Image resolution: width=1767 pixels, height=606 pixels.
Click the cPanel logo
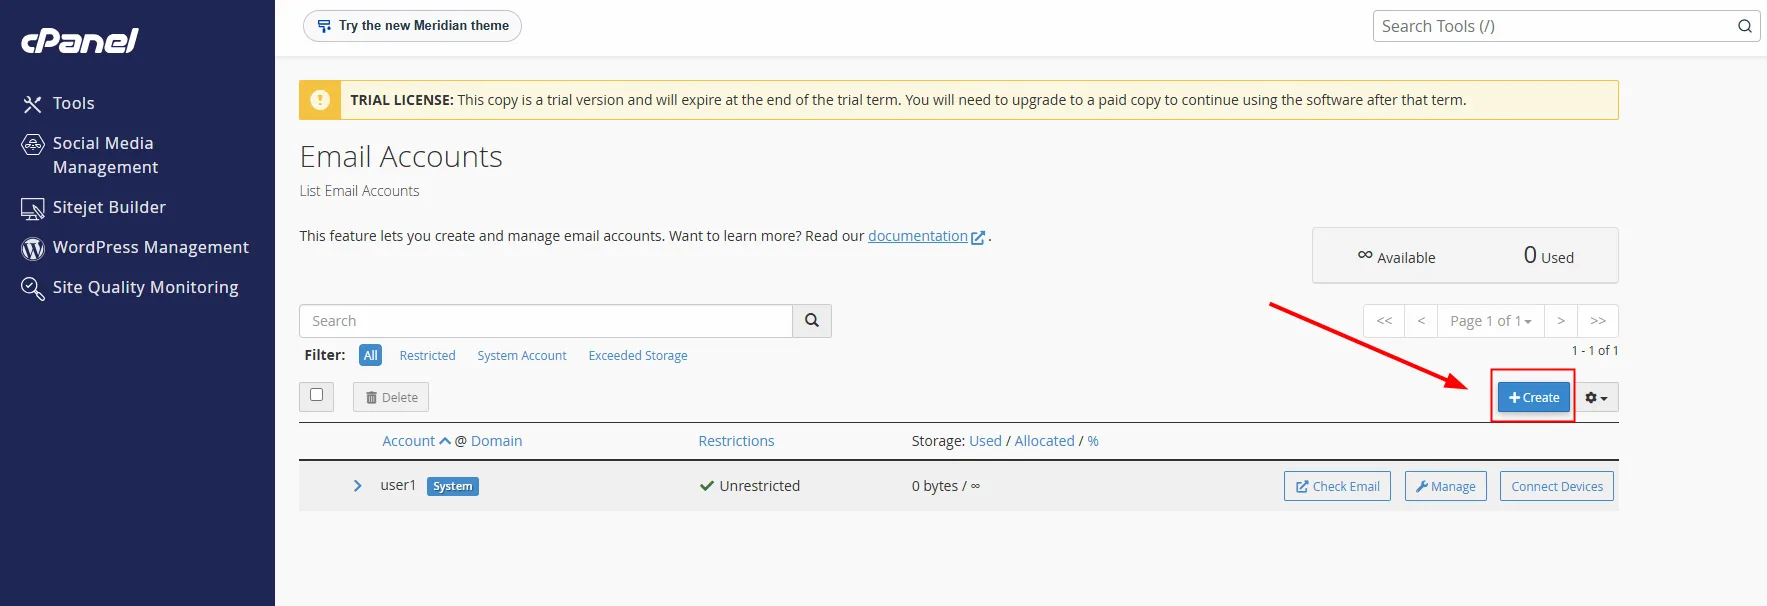[x=80, y=40]
